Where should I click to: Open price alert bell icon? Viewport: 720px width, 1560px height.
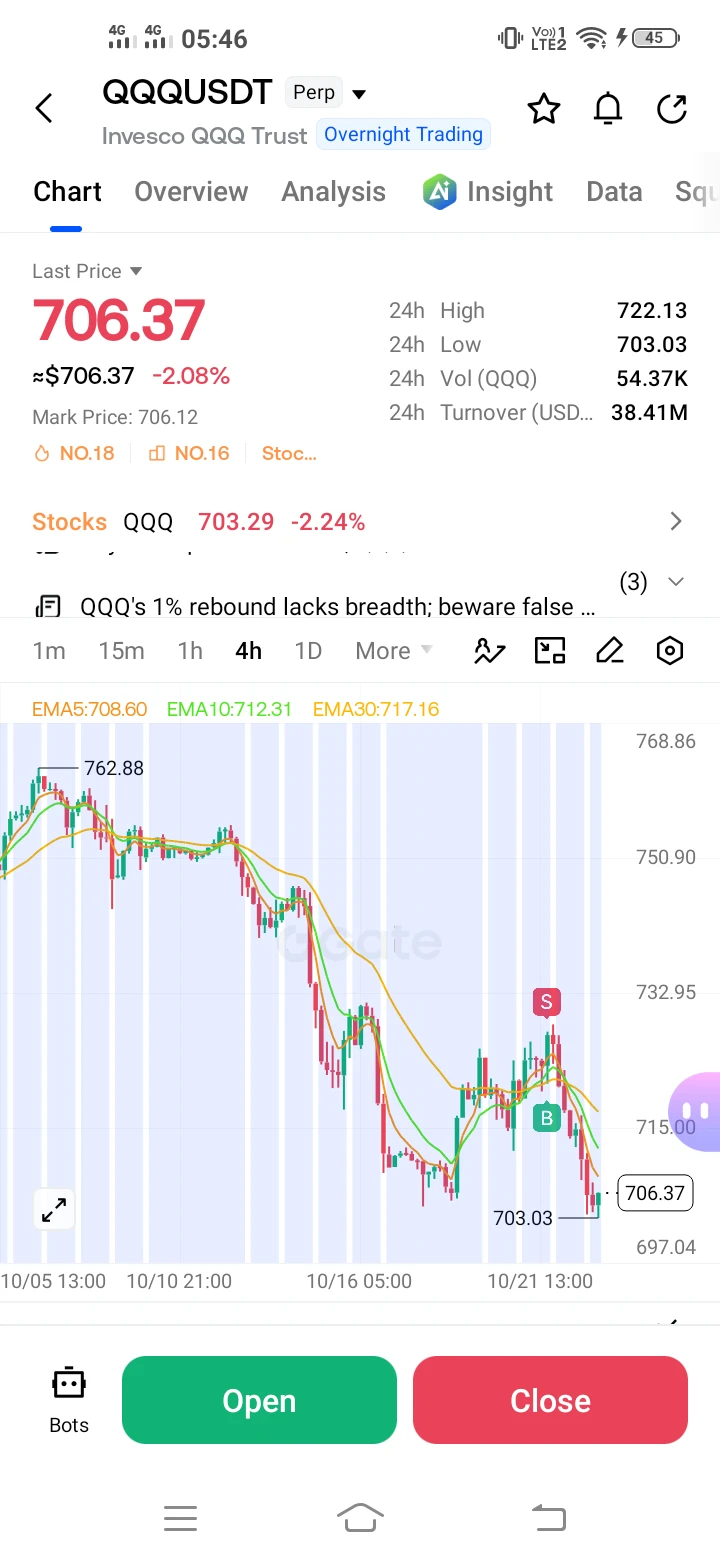608,108
